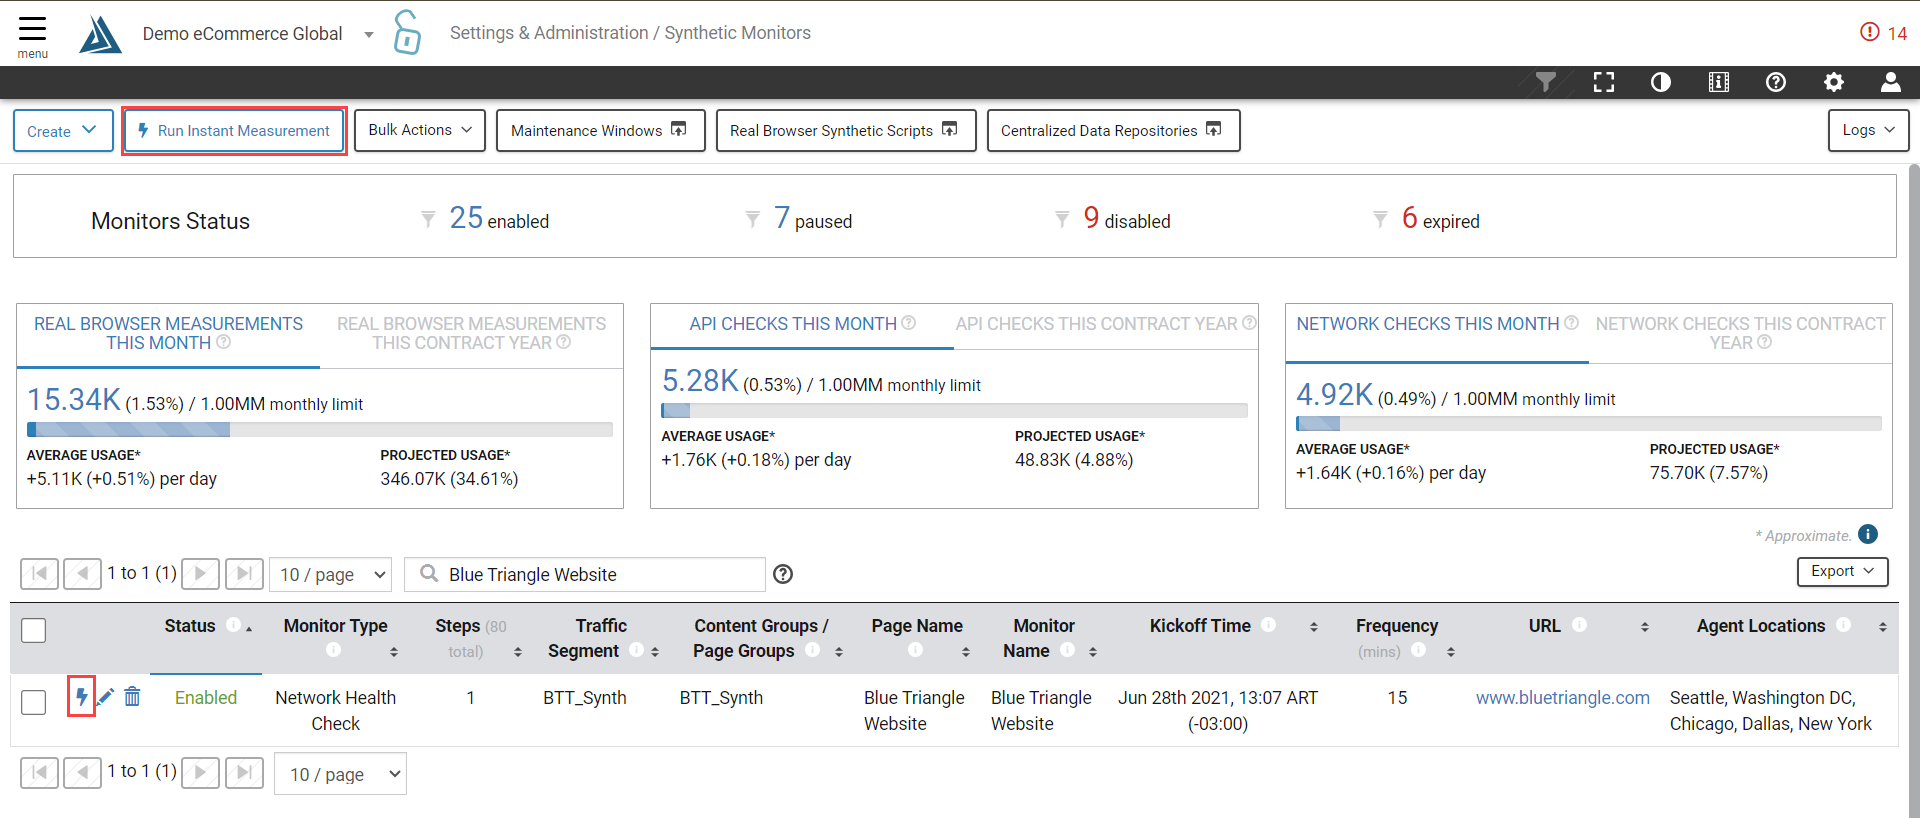
Task: Open the hamburger main menu
Action: (32, 35)
